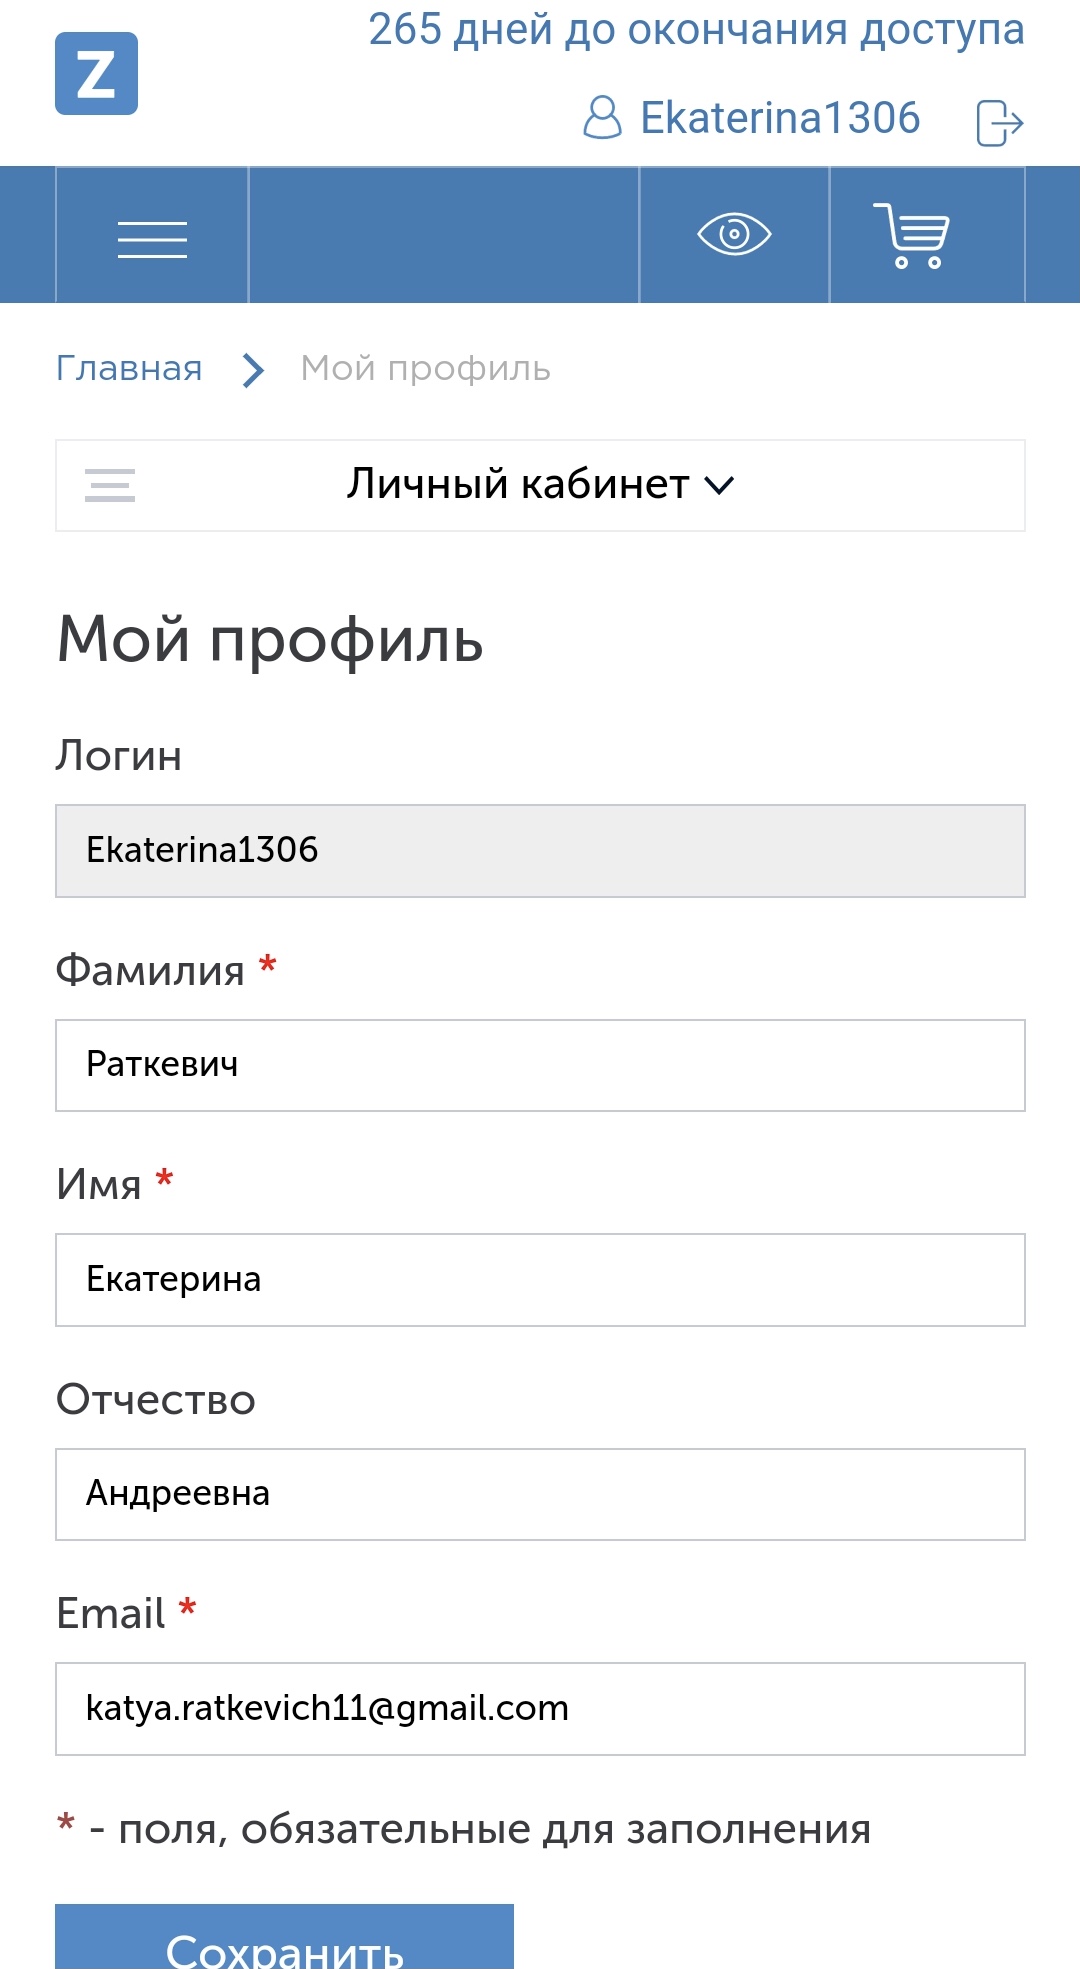The width and height of the screenshot is (1080, 1969).
Task: Click the chevron beside Личный кабинет
Action: point(719,486)
